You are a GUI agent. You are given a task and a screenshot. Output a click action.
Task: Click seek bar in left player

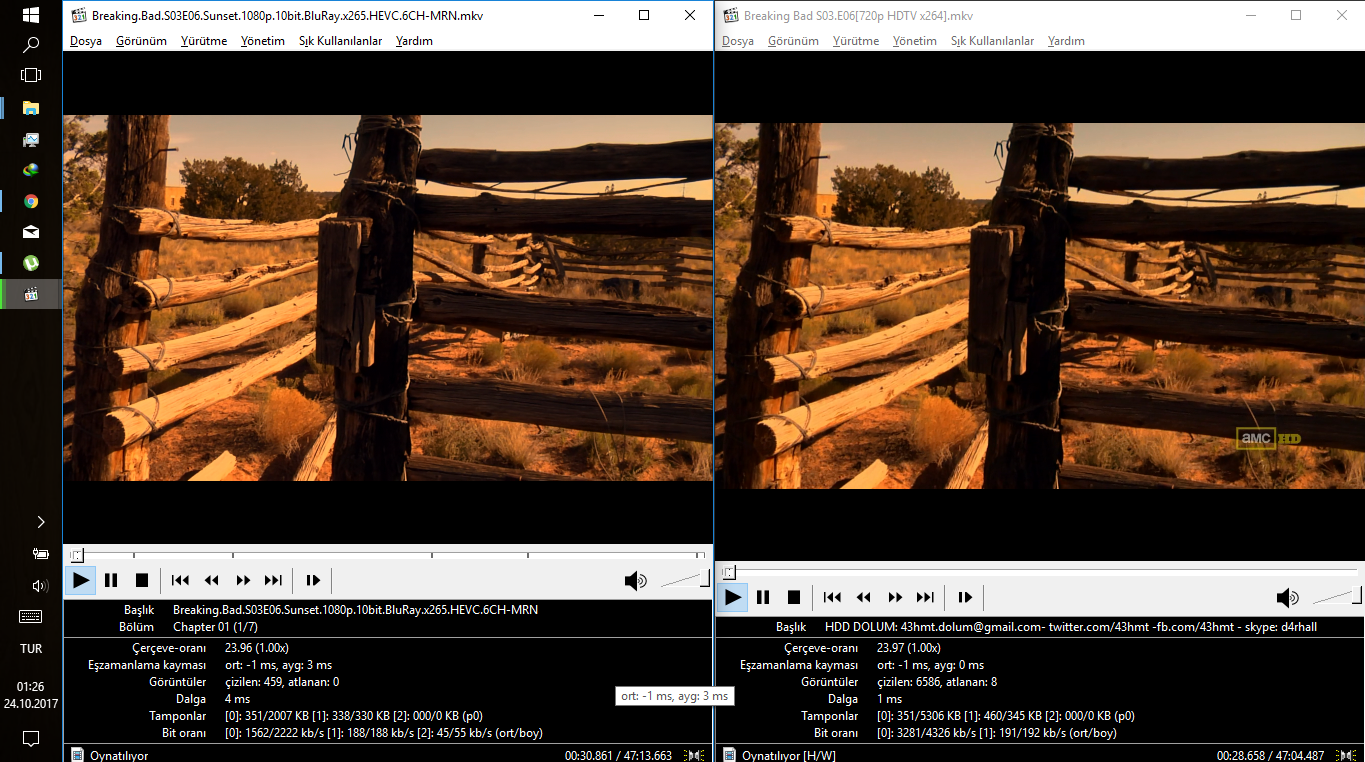388,555
